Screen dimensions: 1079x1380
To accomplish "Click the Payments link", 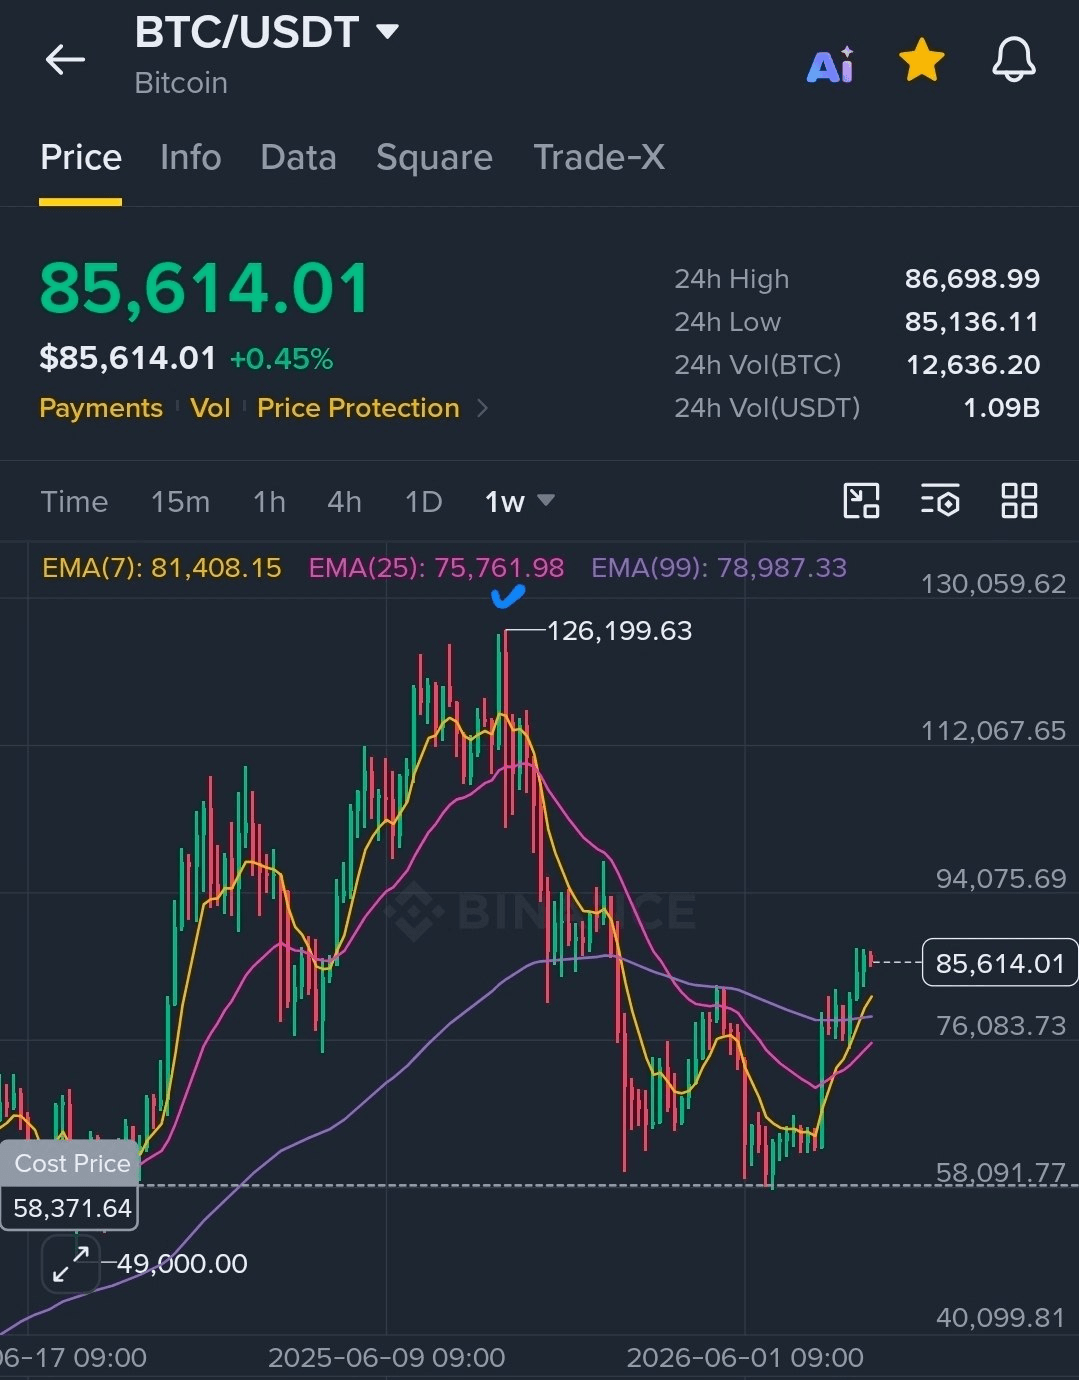I will tap(101, 408).
